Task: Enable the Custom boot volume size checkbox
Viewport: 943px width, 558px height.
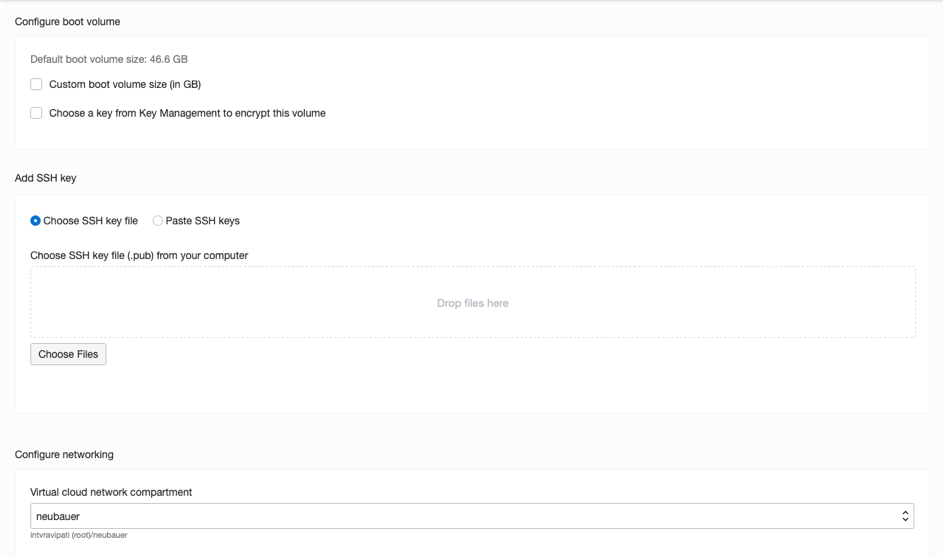Action: click(36, 85)
